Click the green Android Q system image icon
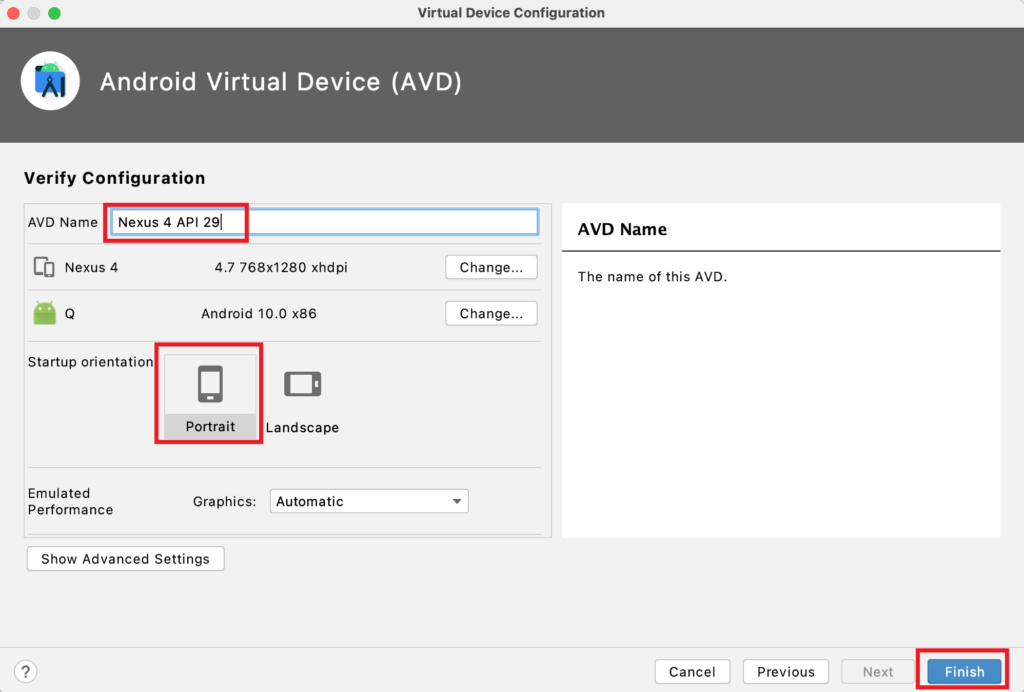Image resolution: width=1024 pixels, height=692 pixels. pos(44,313)
